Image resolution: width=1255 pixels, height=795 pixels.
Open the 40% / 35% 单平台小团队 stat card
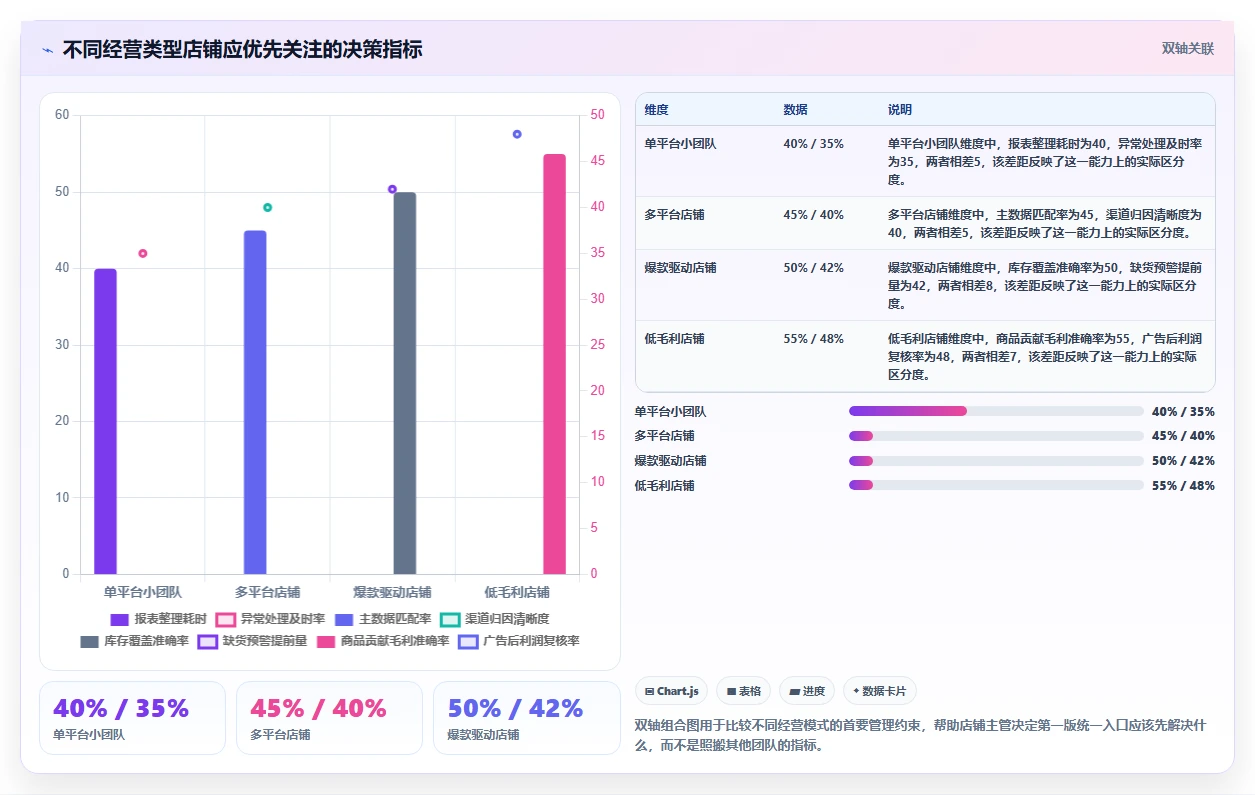click(132, 718)
